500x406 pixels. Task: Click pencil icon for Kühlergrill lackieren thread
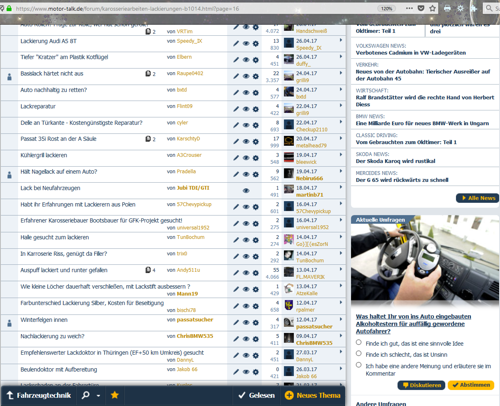pos(236,158)
